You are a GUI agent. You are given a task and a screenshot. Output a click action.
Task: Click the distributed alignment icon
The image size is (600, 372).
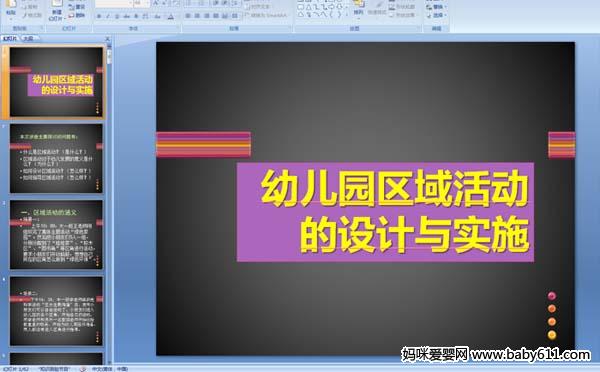[225, 16]
